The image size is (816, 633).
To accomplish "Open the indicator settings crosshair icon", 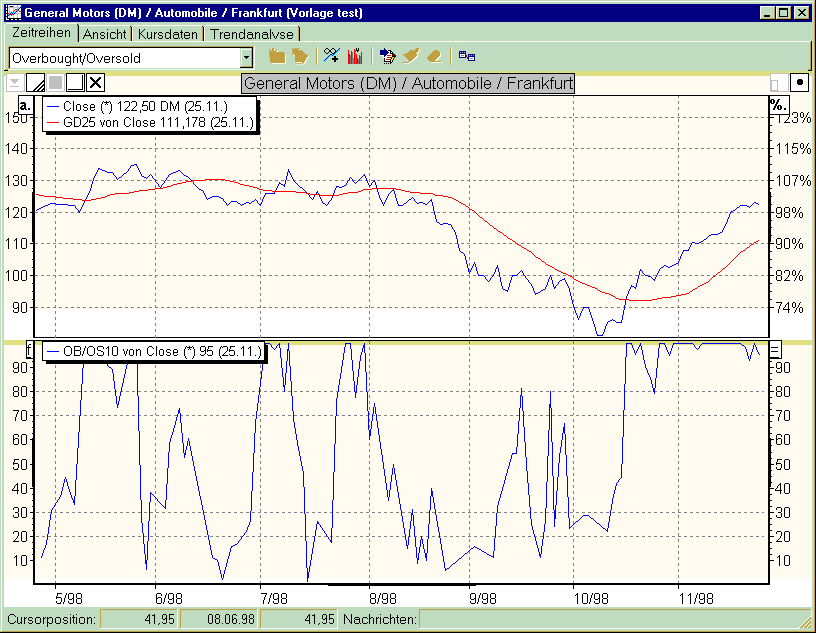I will (x=330, y=57).
